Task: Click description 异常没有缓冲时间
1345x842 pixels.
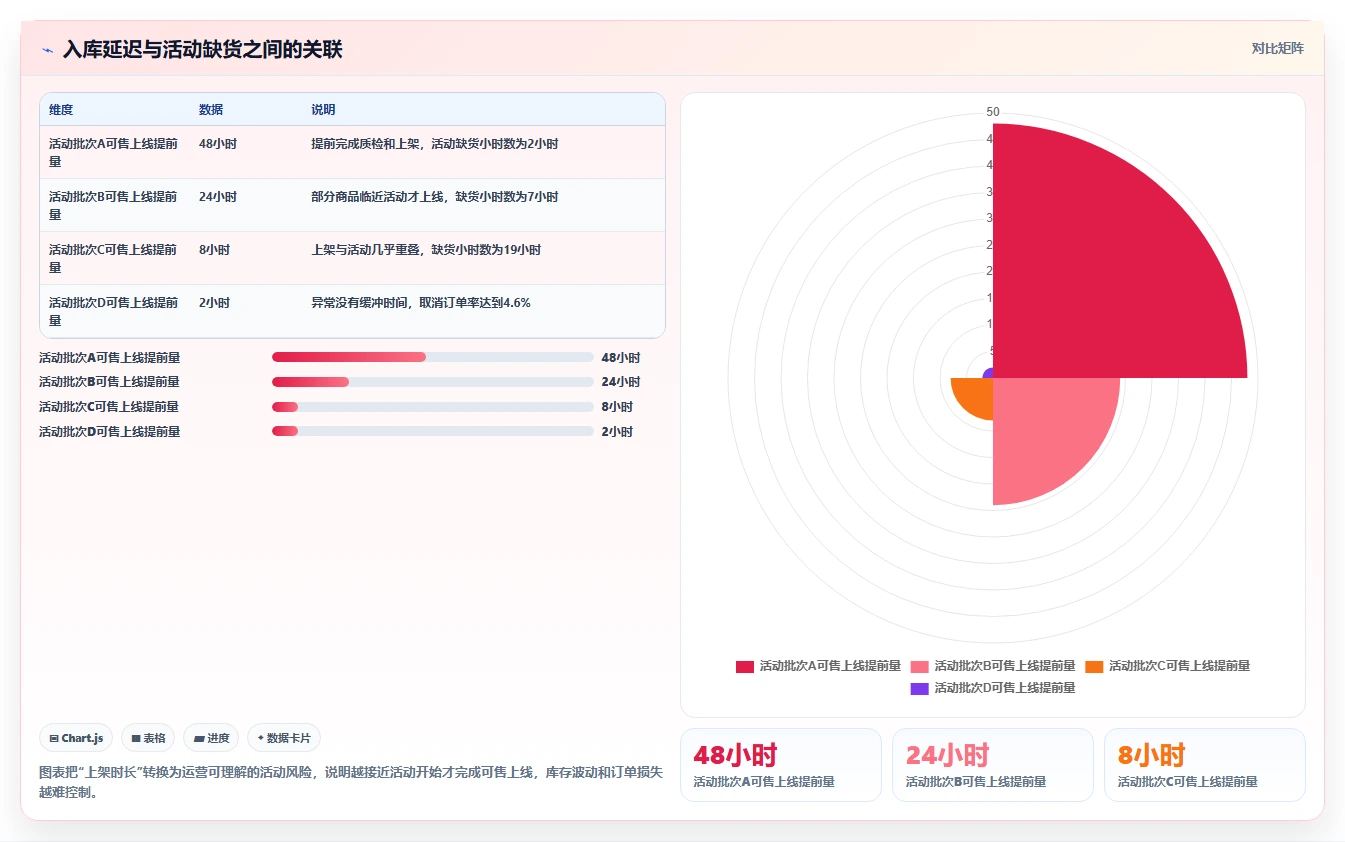Action: click(361, 303)
